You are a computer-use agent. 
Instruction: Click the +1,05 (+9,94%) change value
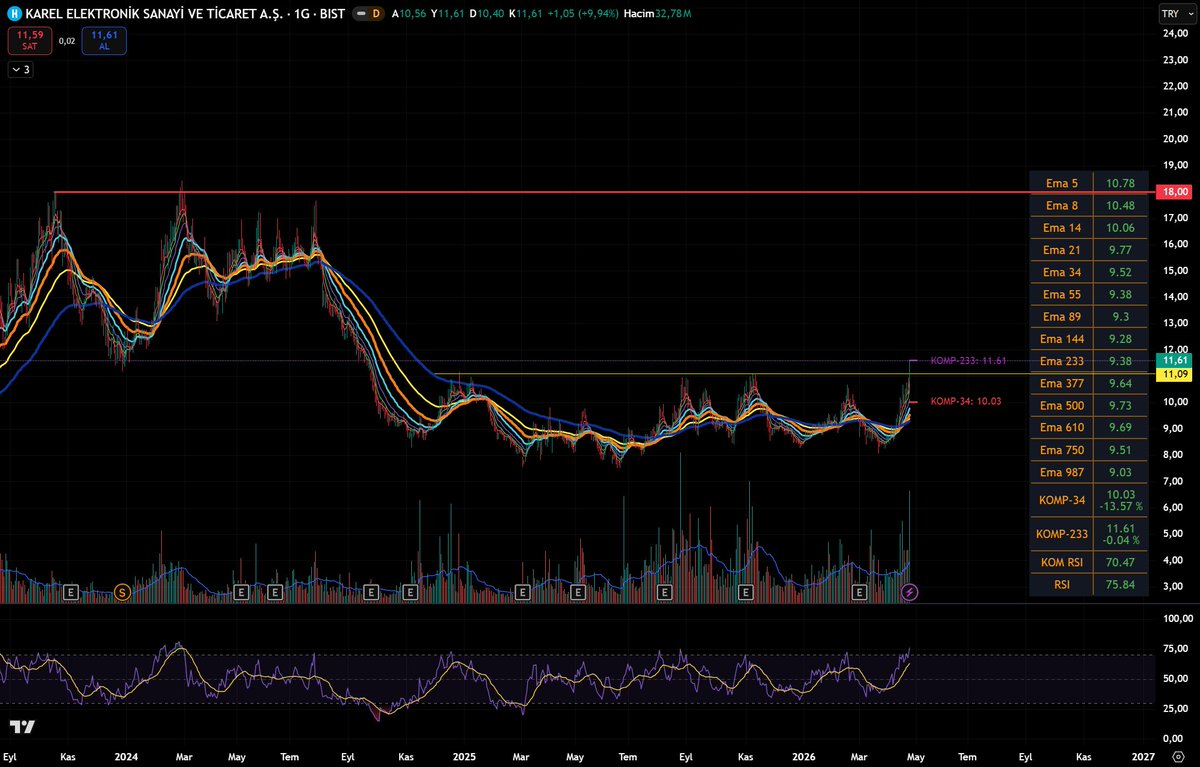[582, 13]
